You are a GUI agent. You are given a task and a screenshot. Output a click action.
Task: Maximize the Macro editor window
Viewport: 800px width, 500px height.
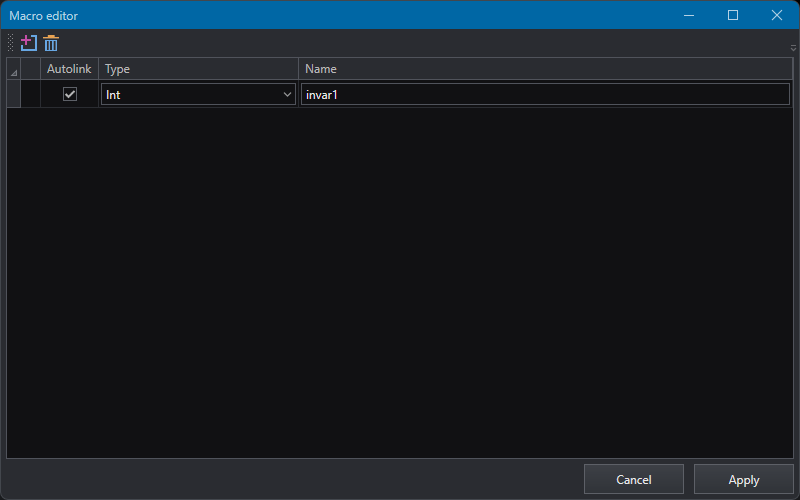(733, 15)
